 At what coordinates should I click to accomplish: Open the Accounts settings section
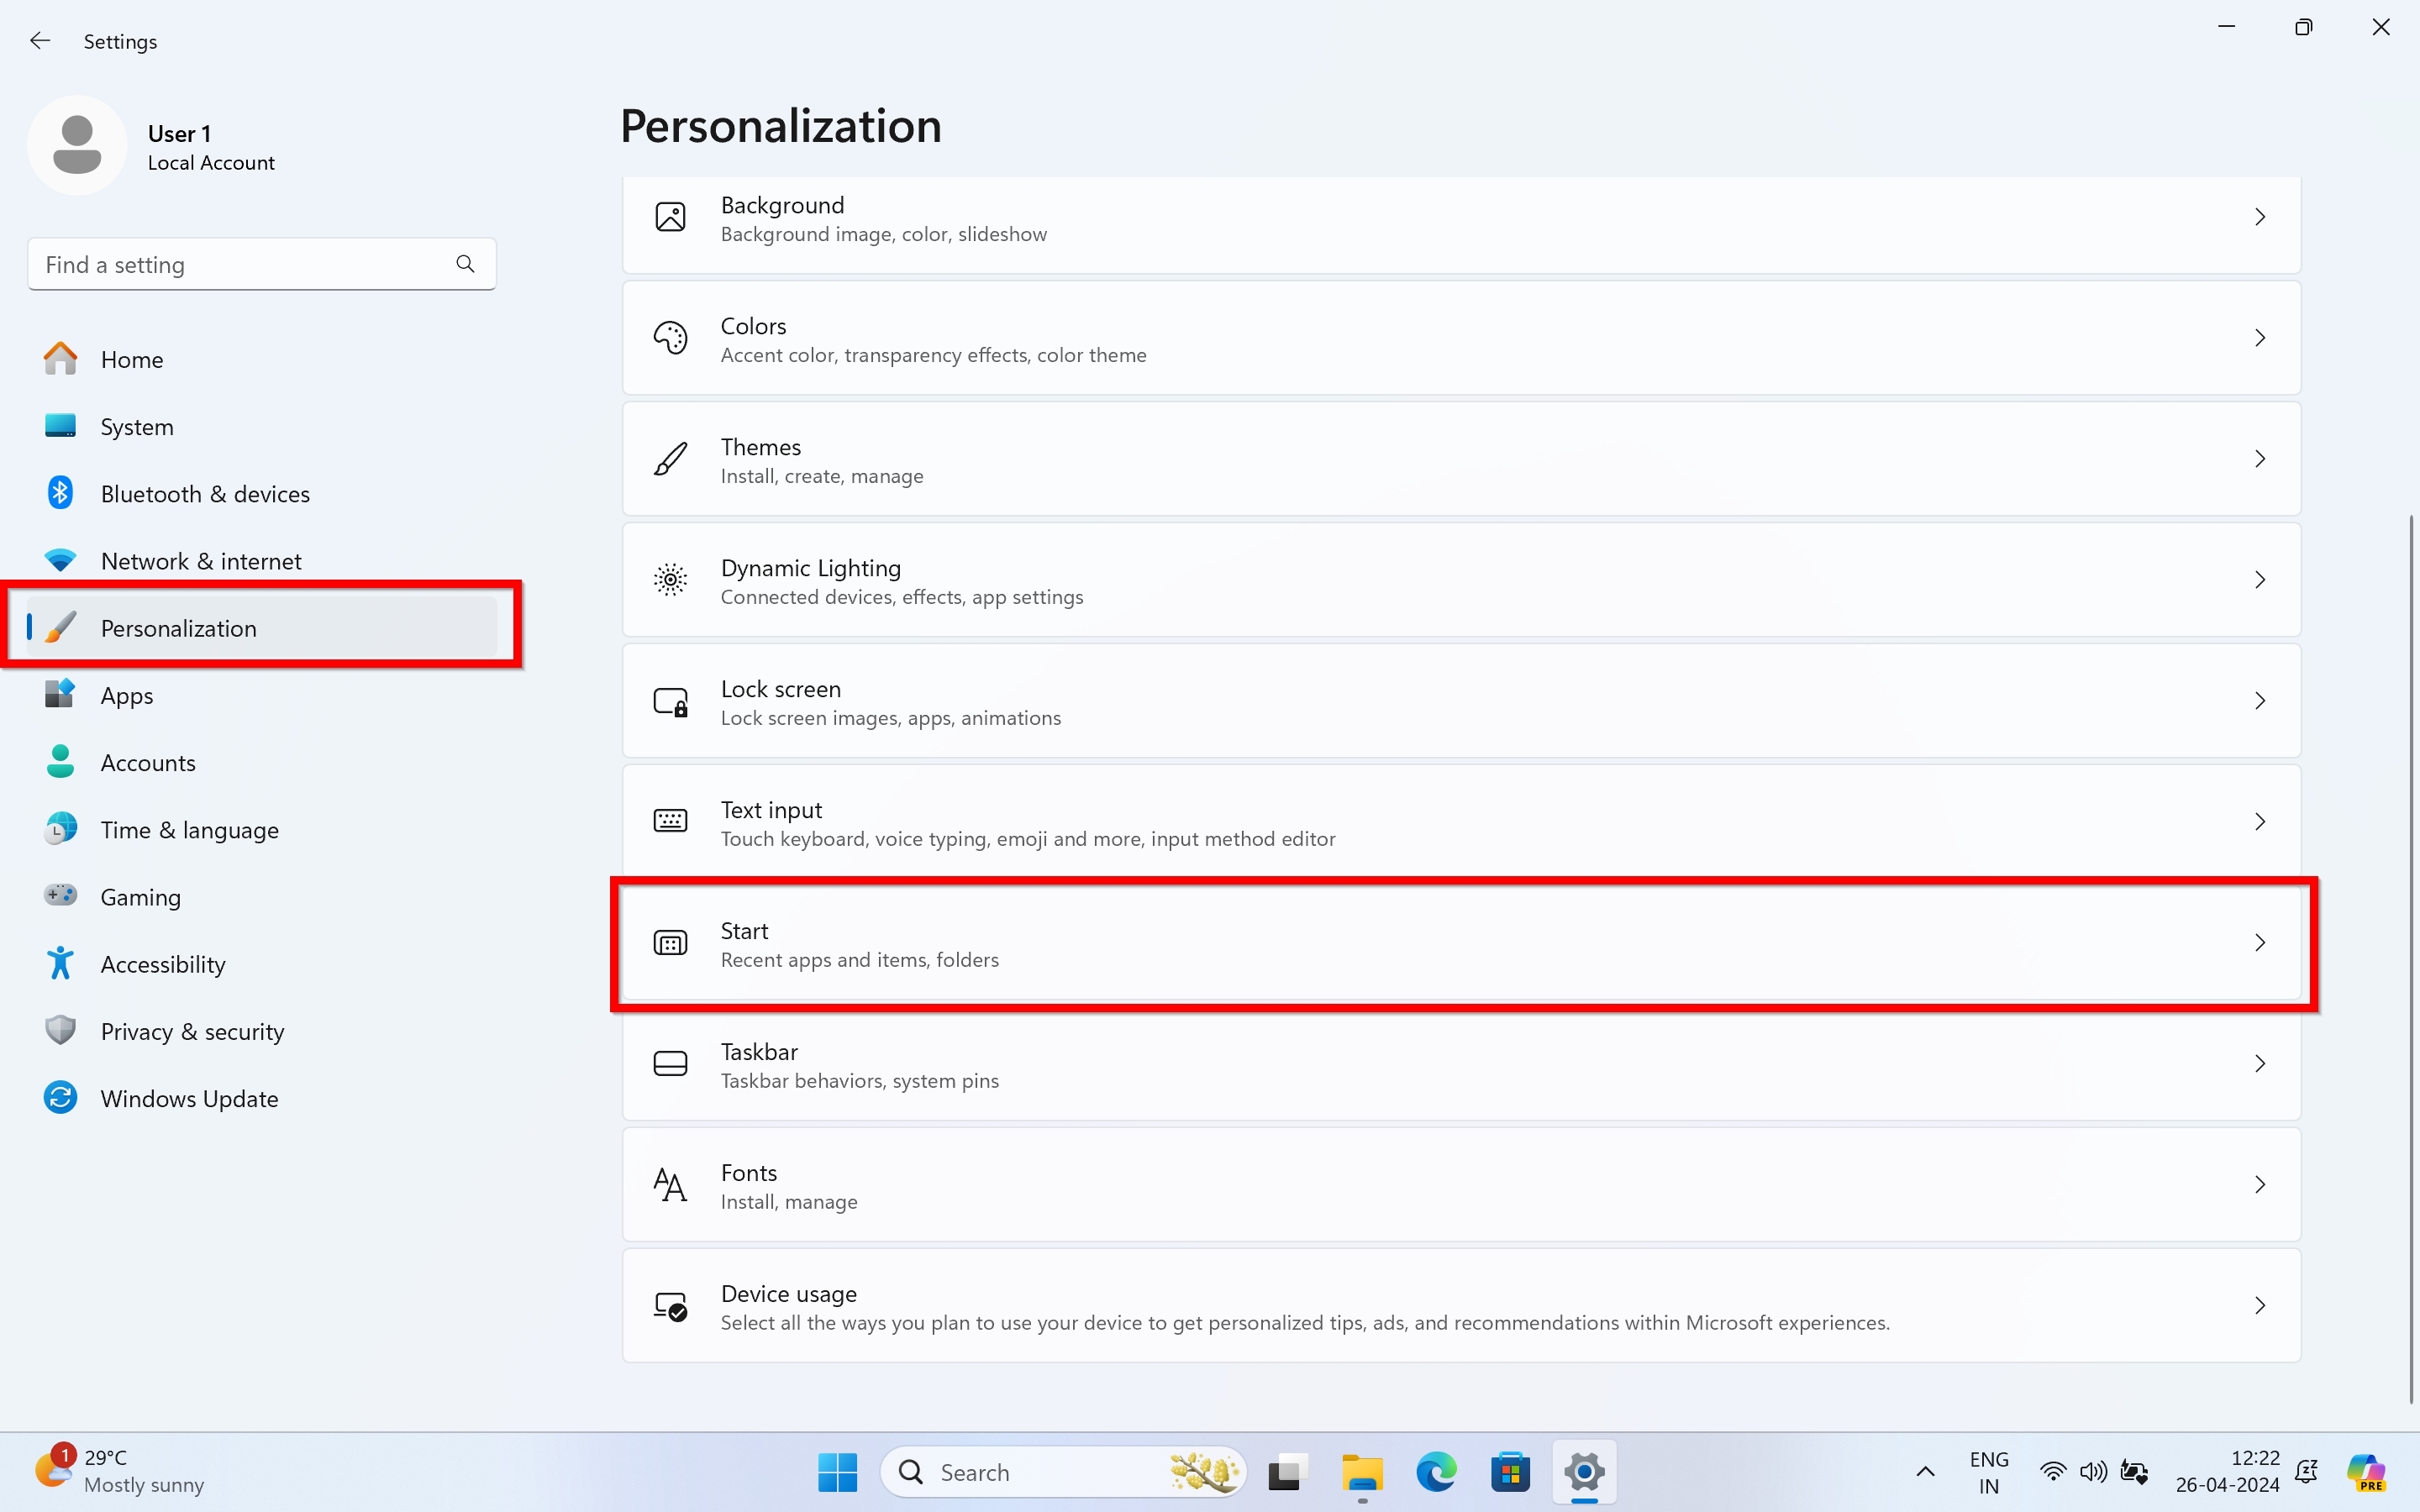point(262,762)
